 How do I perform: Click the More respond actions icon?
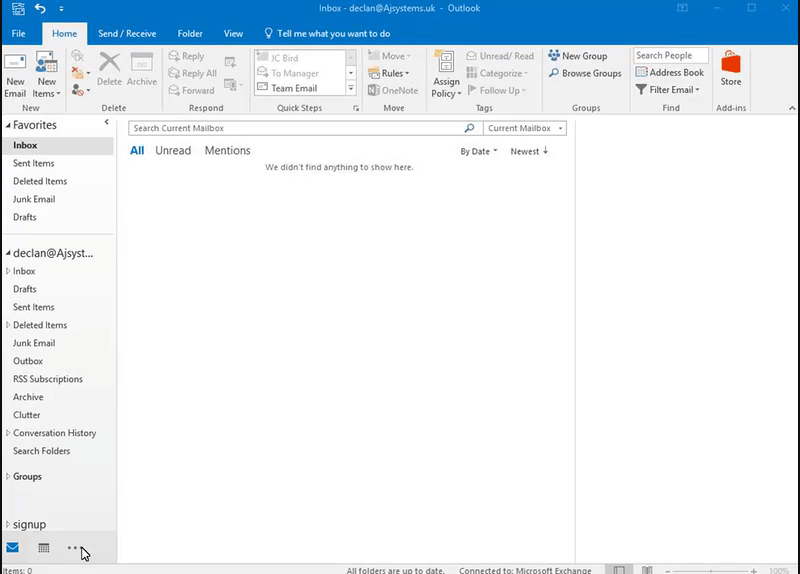[233, 84]
